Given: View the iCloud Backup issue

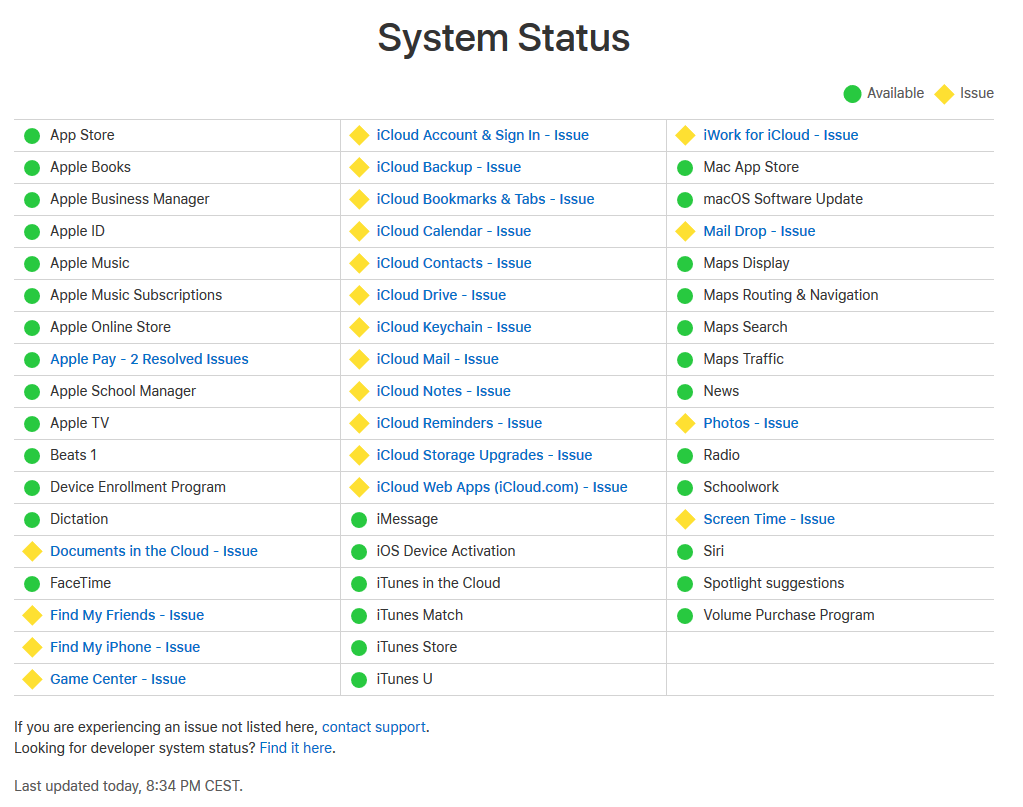Looking at the screenshot, I should tap(449, 167).
